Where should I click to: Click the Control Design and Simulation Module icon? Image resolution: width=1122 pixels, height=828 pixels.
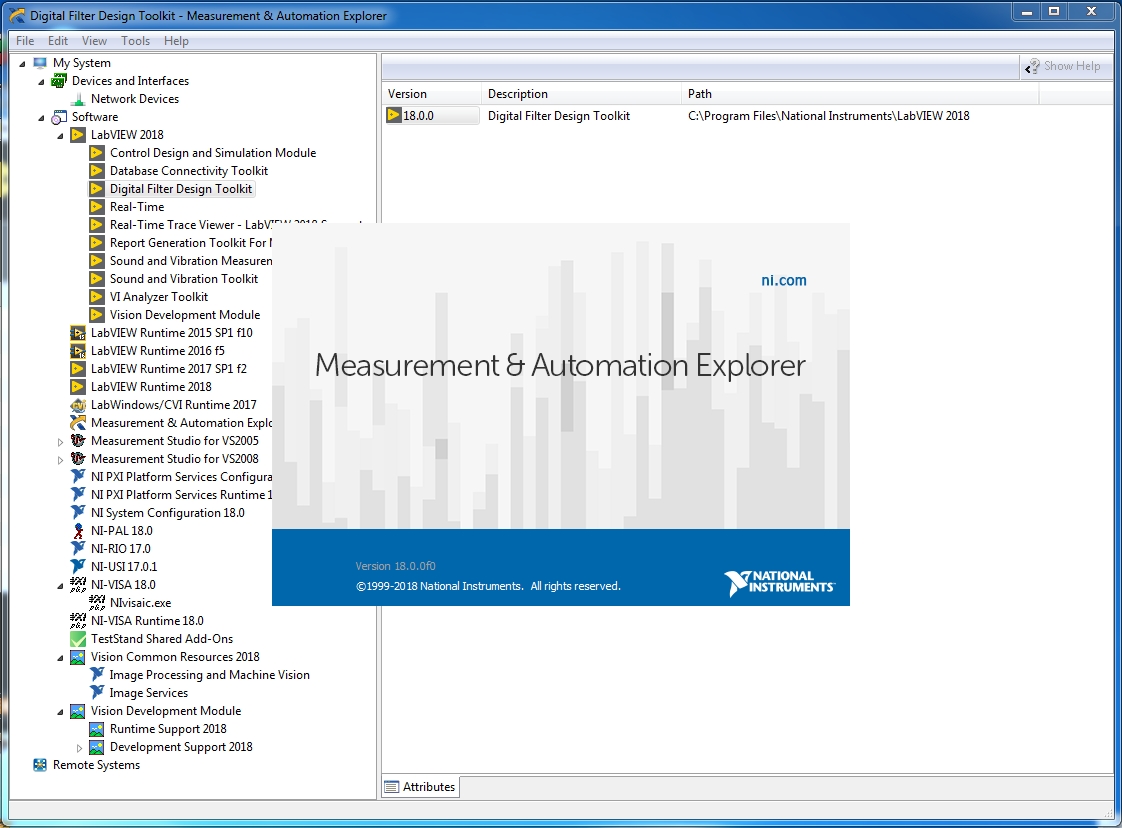pos(97,152)
